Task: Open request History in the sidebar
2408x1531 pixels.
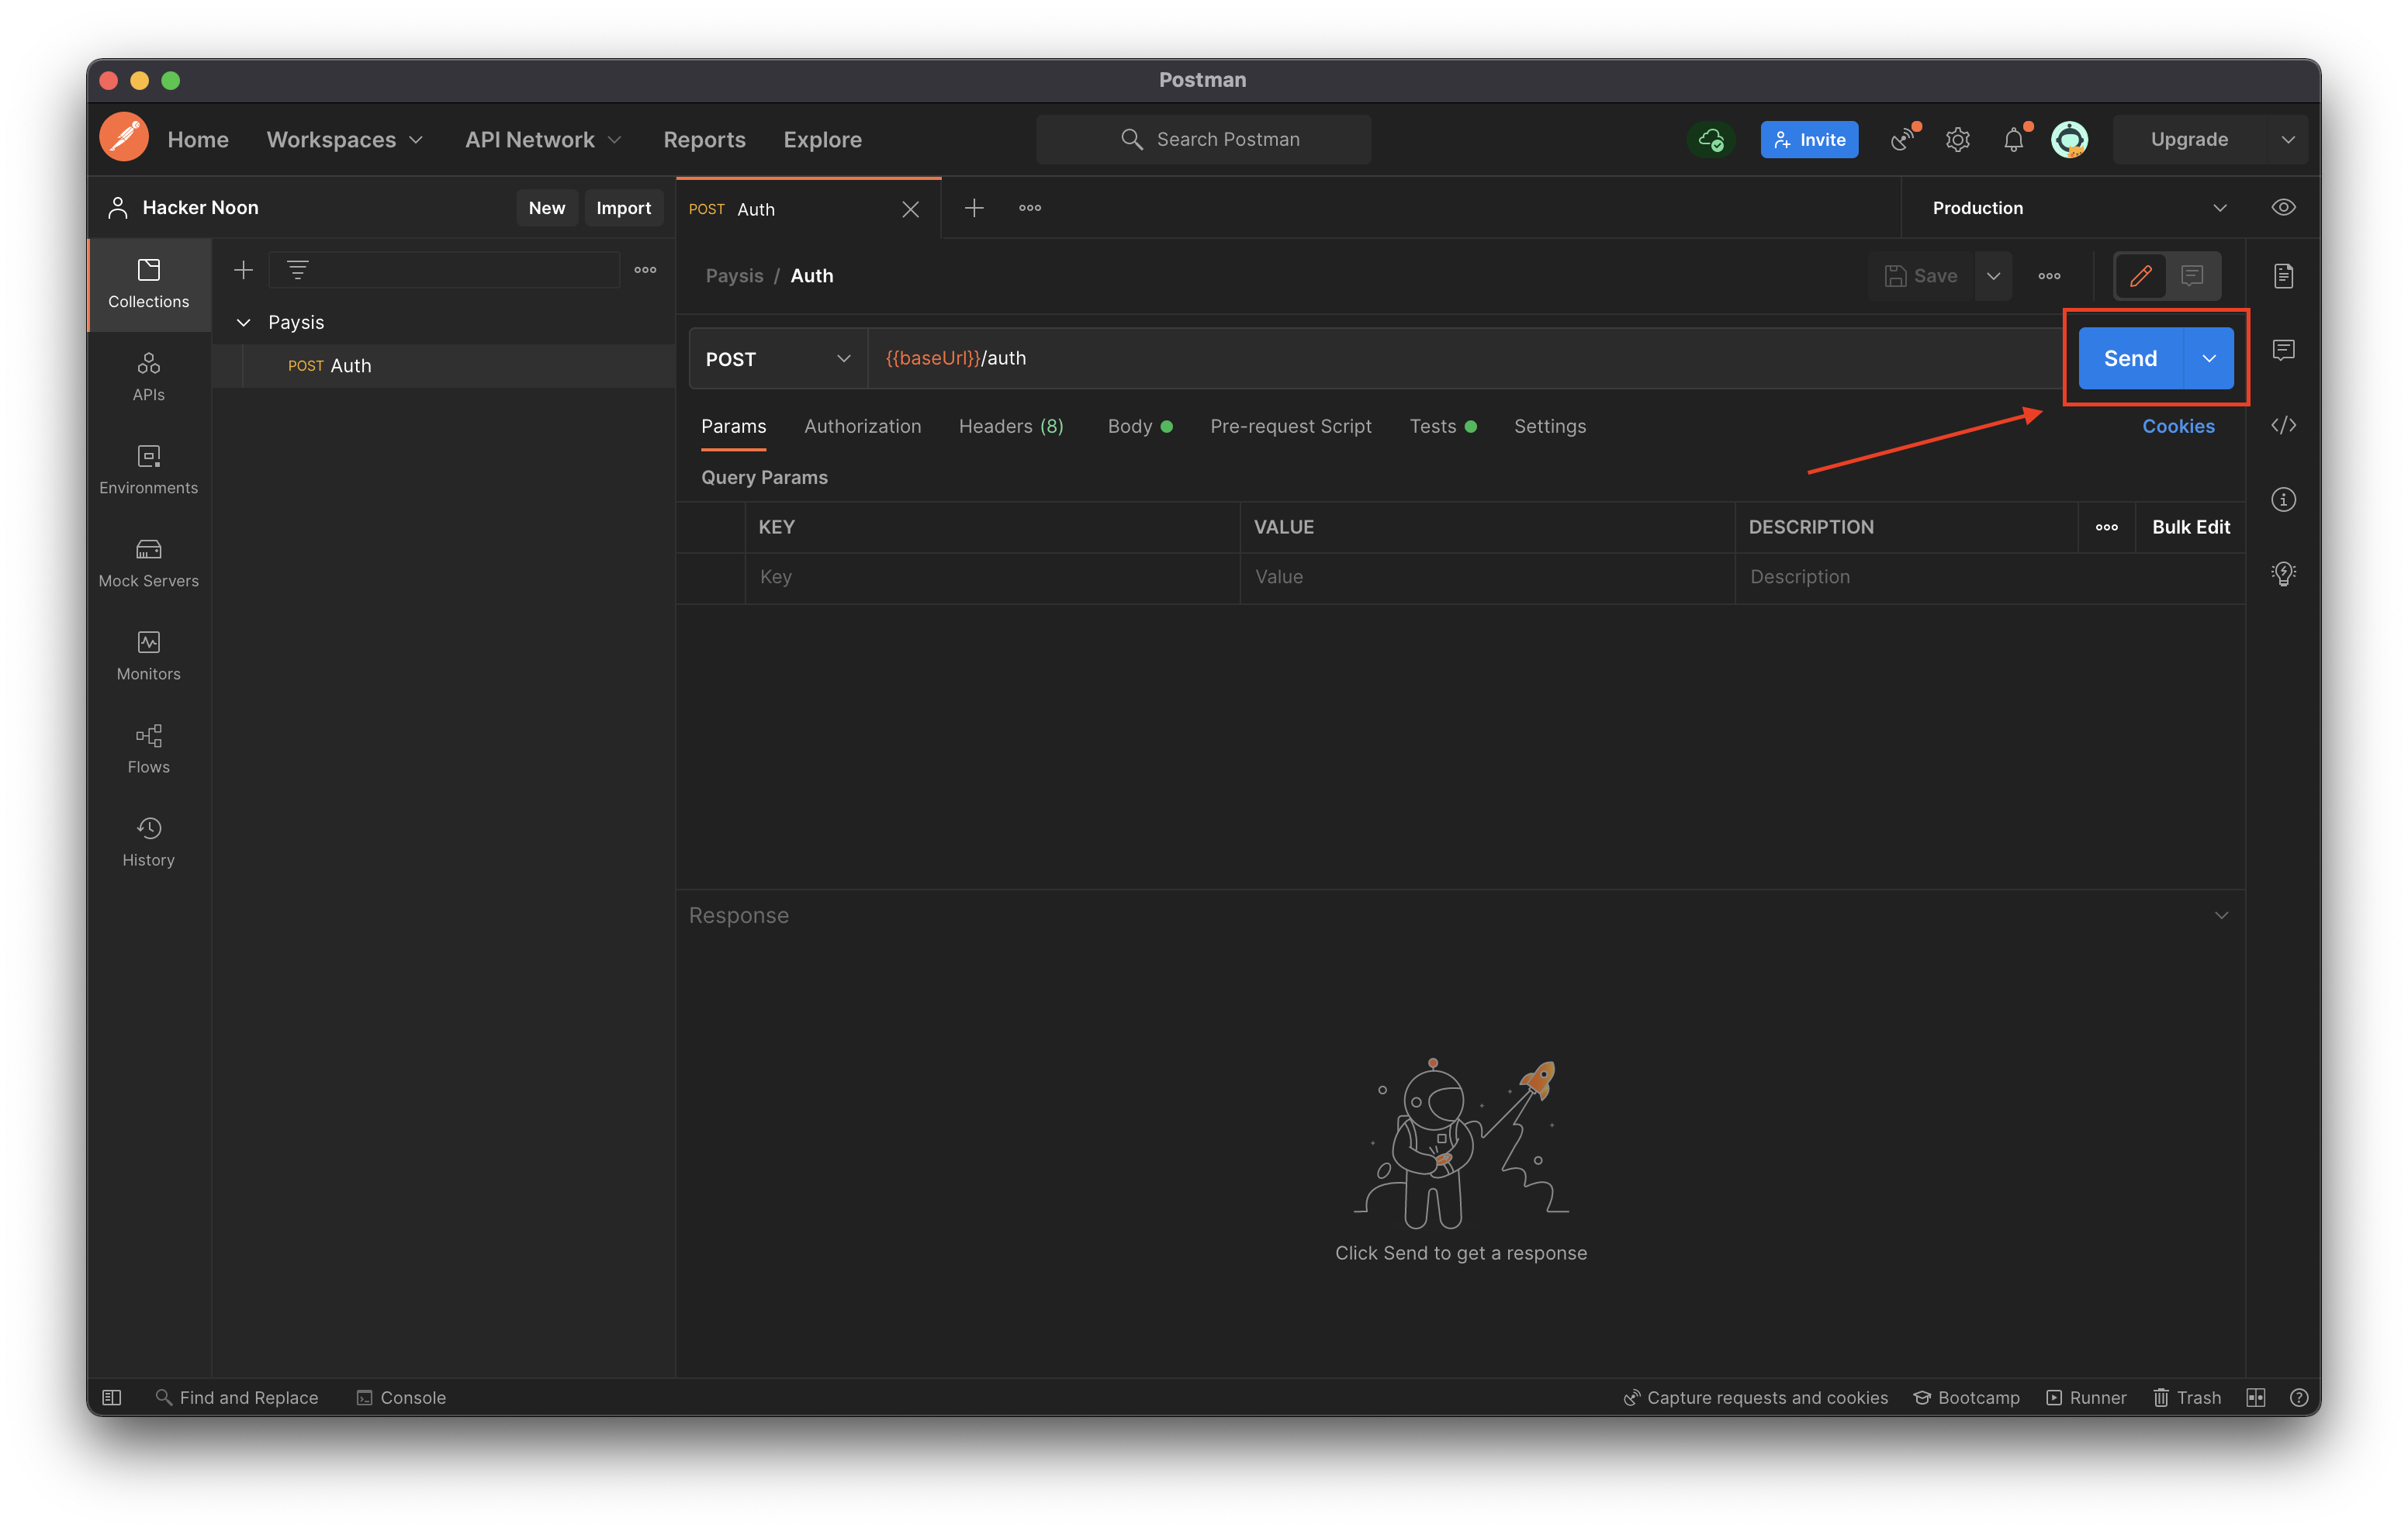Action: point(148,842)
